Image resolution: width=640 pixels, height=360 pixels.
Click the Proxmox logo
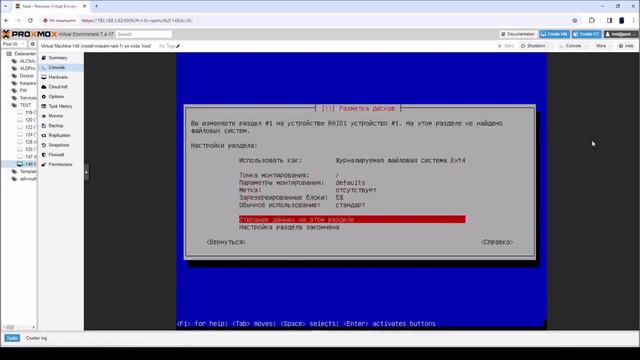[29, 34]
